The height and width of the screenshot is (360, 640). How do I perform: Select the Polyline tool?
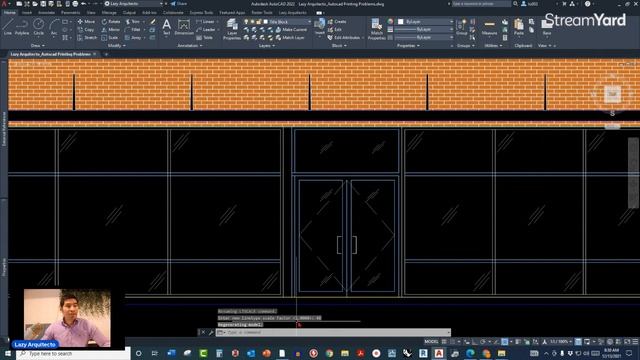(x=22, y=27)
